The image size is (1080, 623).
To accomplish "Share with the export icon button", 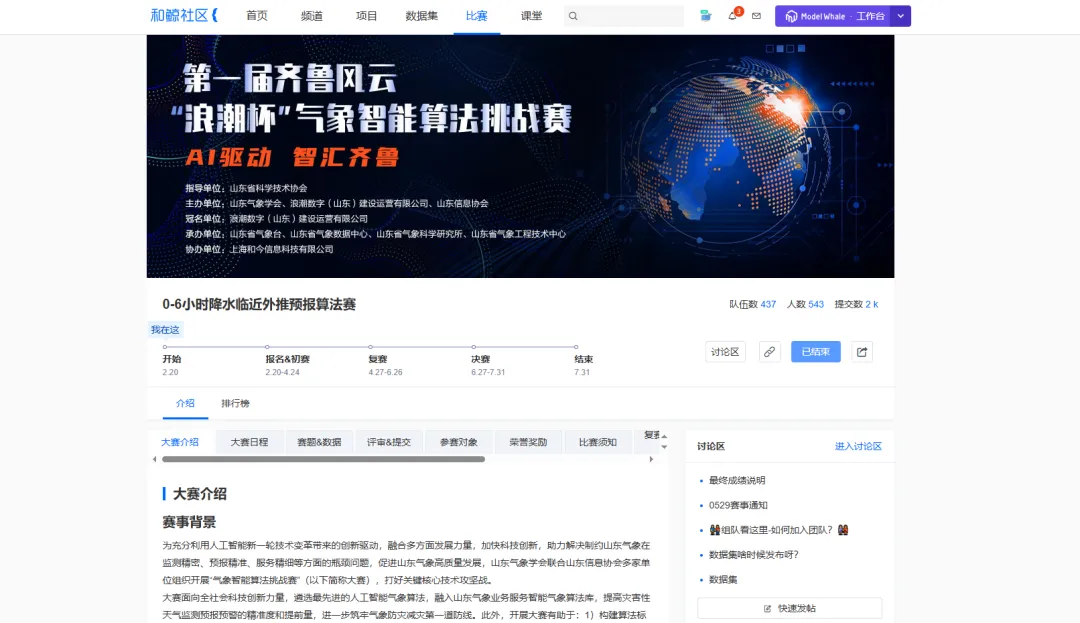I will (x=862, y=352).
